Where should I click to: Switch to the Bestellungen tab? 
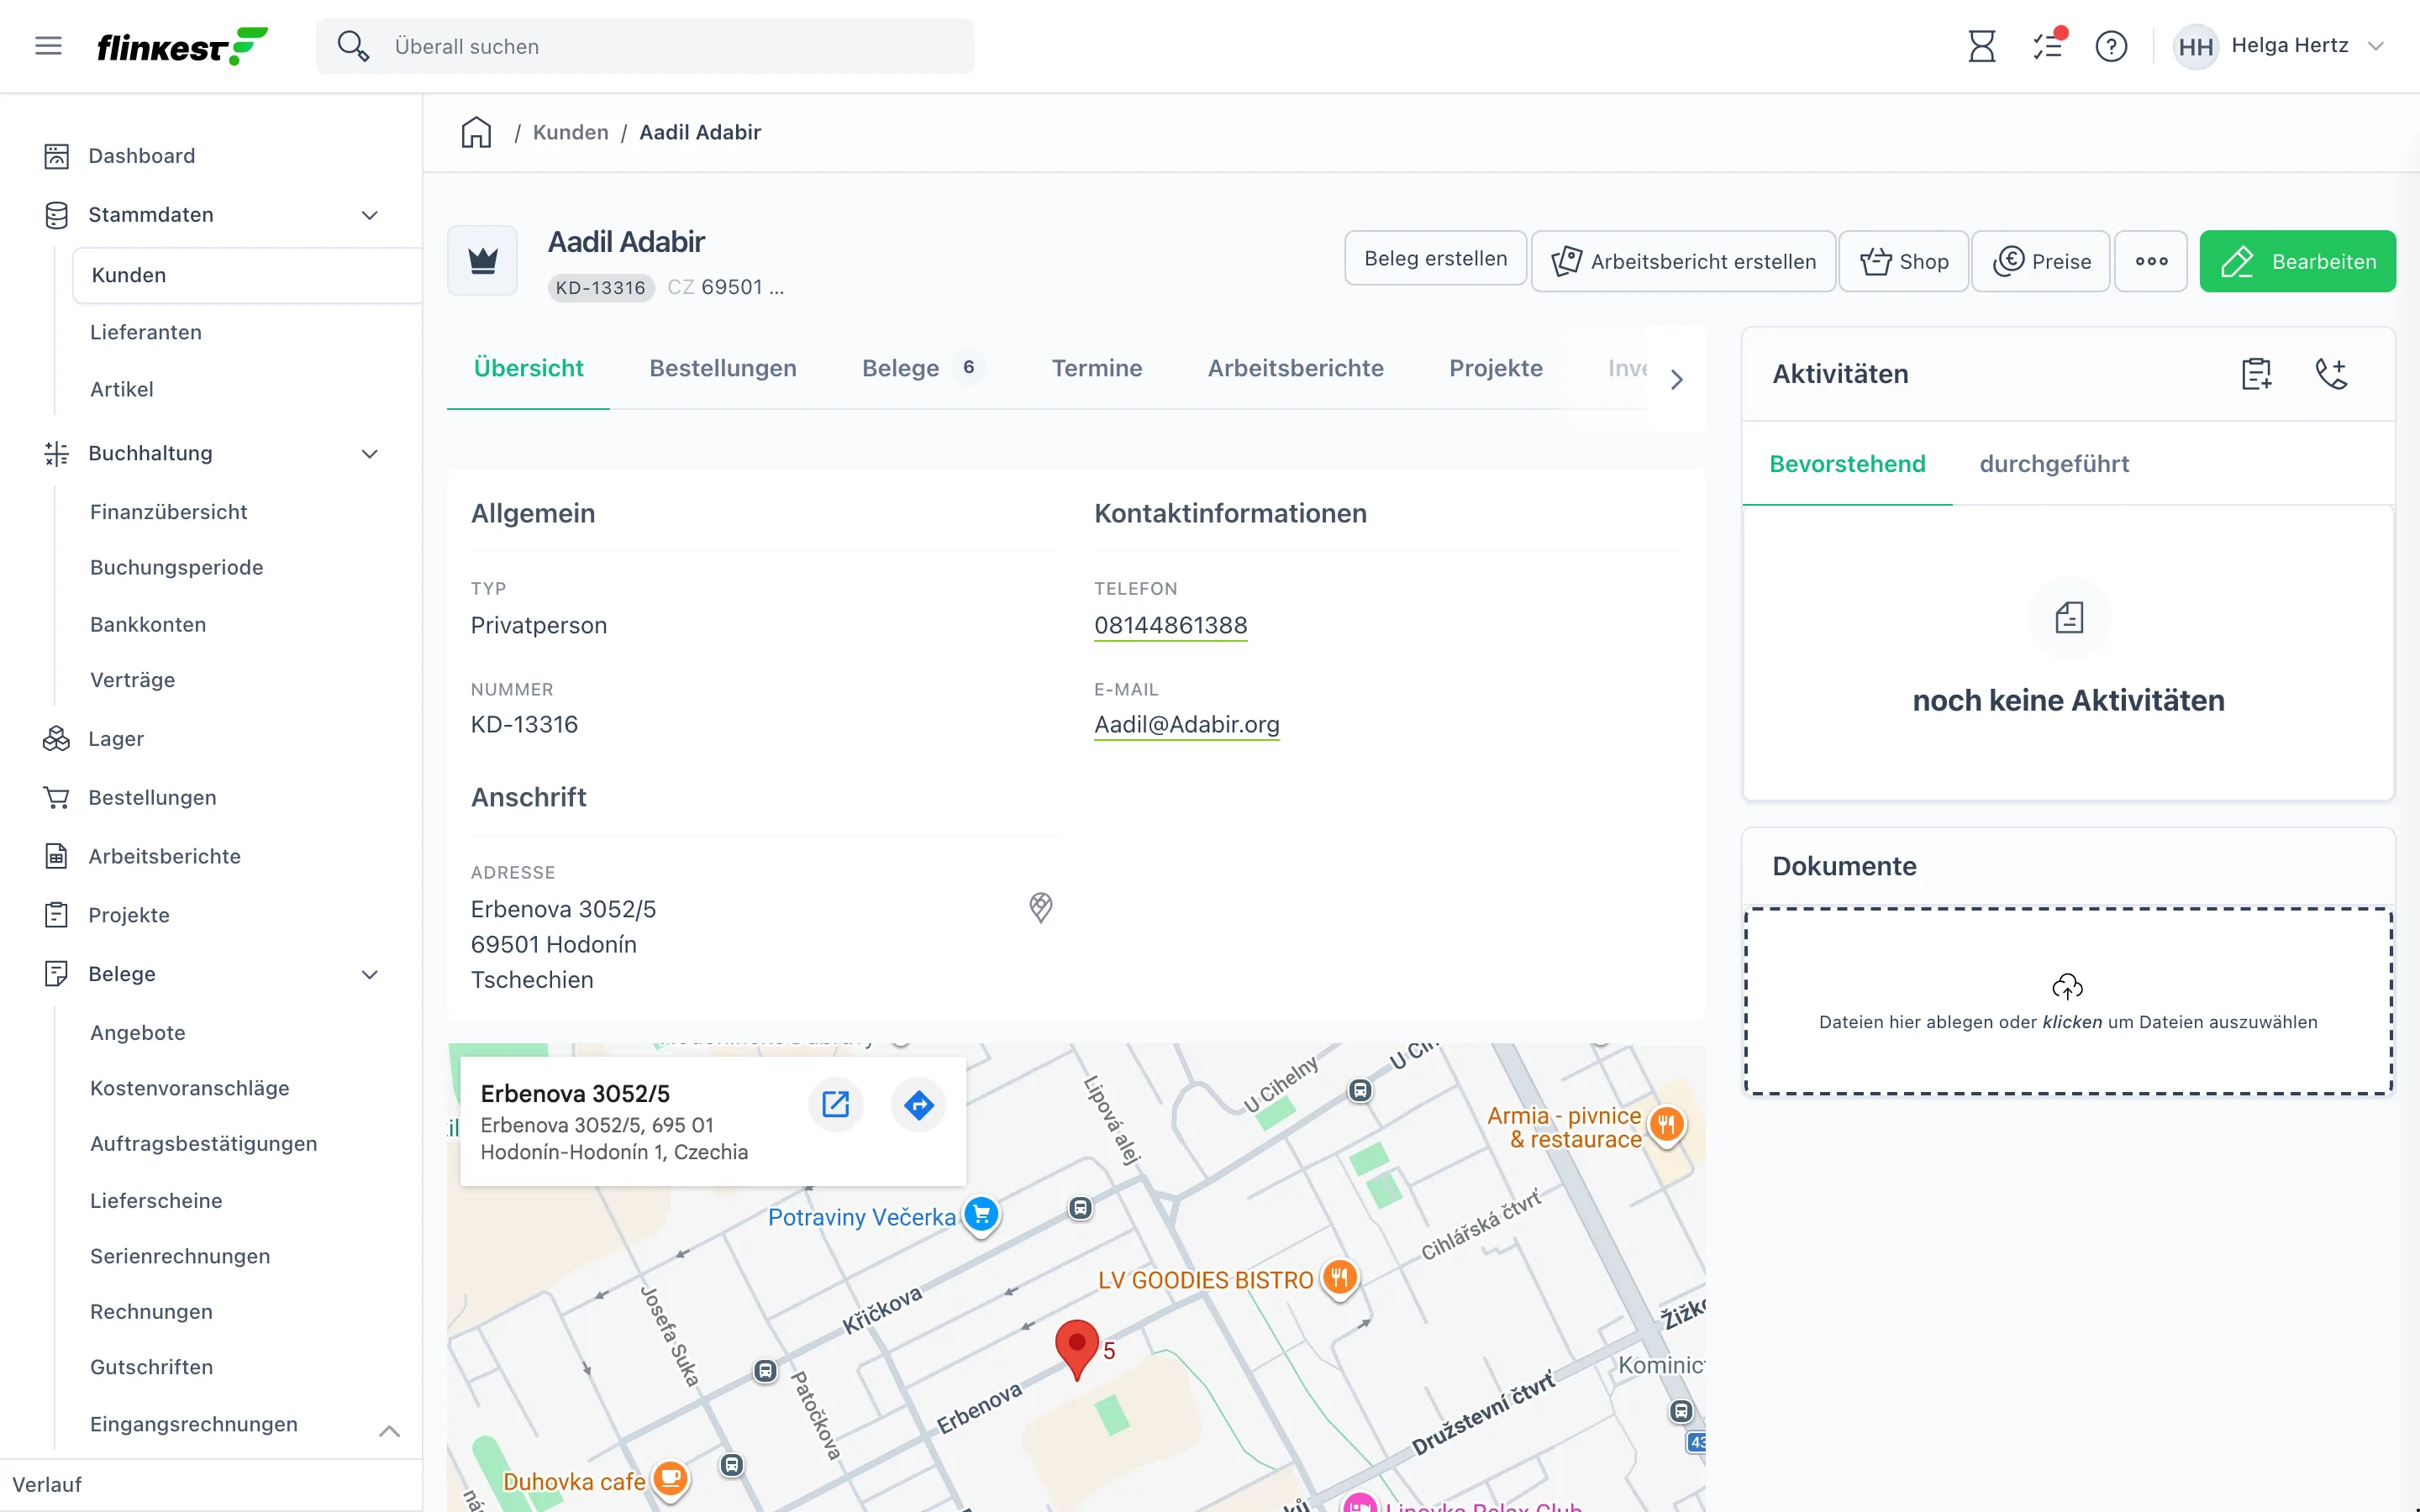point(723,368)
